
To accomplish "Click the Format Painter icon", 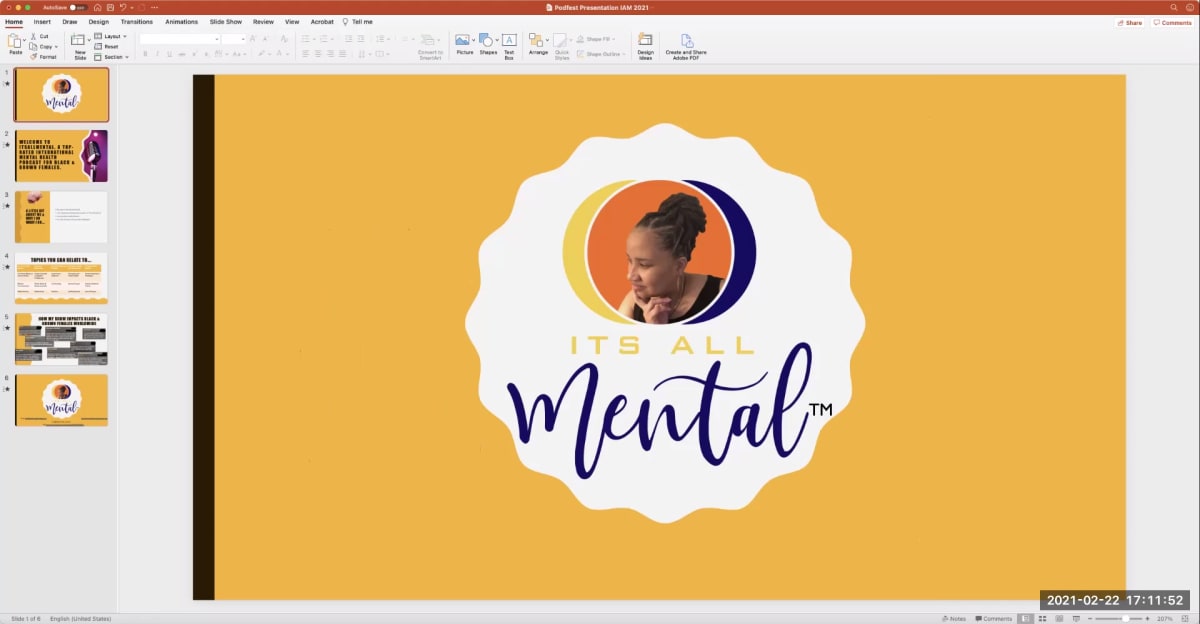I will pos(33,57).
